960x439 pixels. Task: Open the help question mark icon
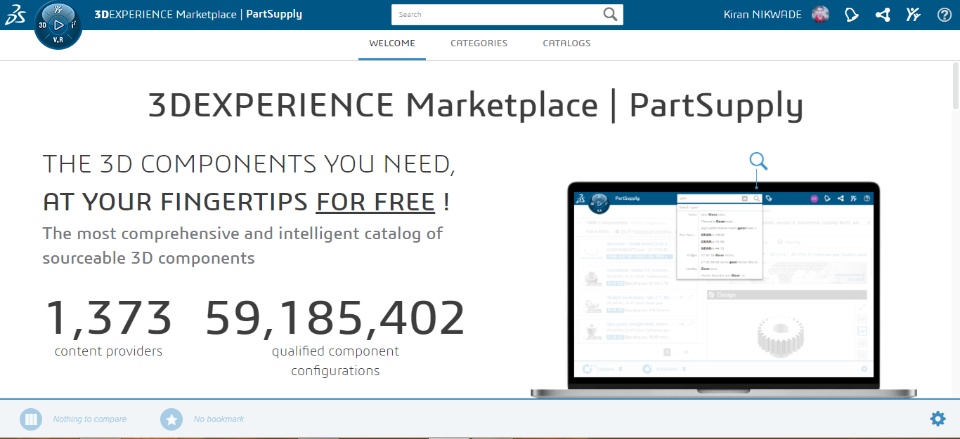click(945, 15)
